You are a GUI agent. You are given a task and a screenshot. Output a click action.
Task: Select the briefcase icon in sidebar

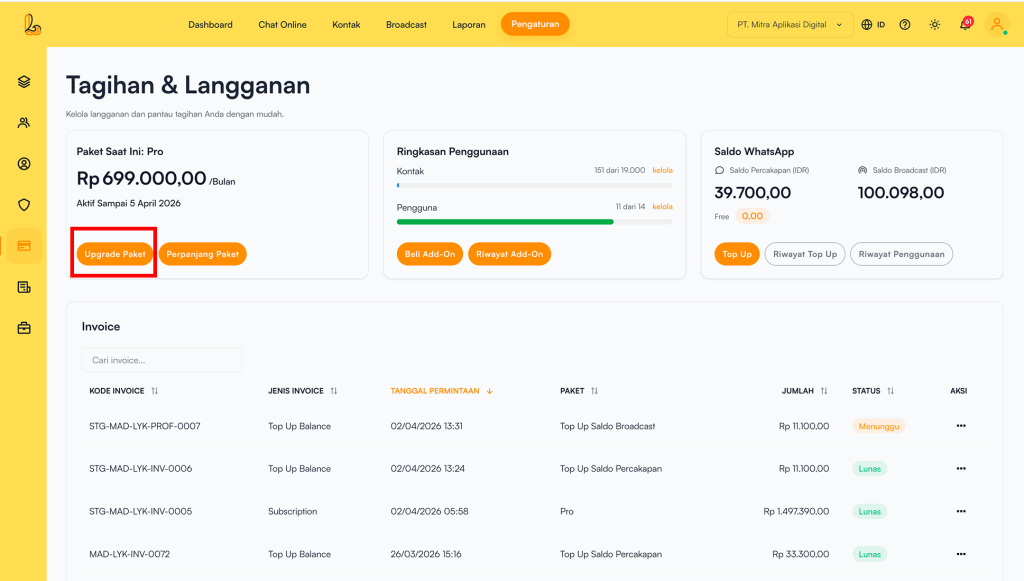pos(24,328)
